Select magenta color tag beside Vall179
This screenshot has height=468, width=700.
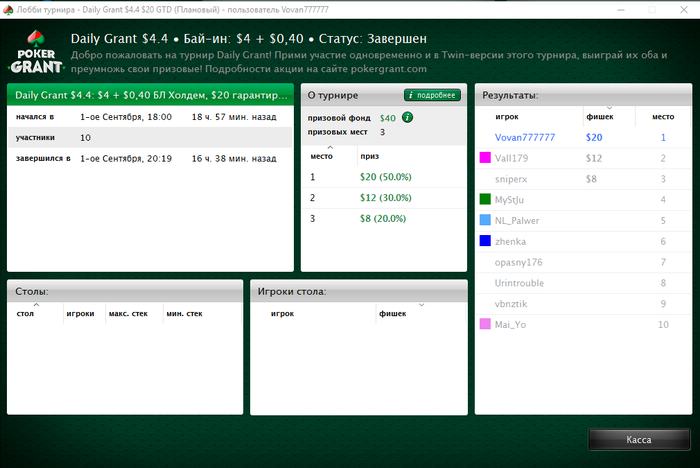coord(485,158)
